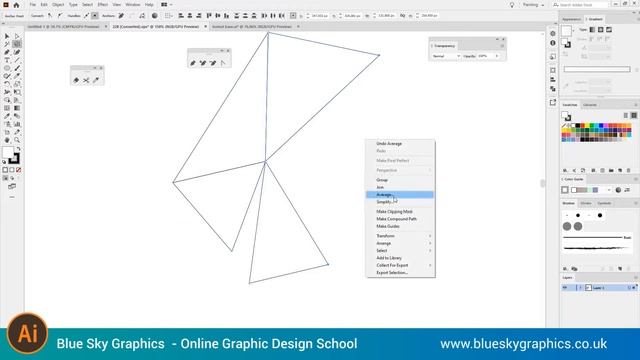Select the Ellipse shape tool
This screenshot has height=360, width=640.
(7, 68)
